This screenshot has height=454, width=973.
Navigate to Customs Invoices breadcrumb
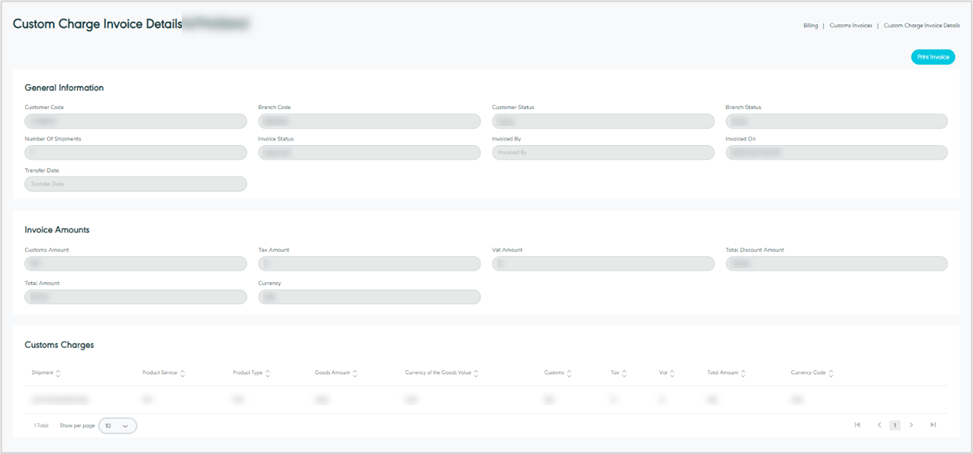(850, 25)
